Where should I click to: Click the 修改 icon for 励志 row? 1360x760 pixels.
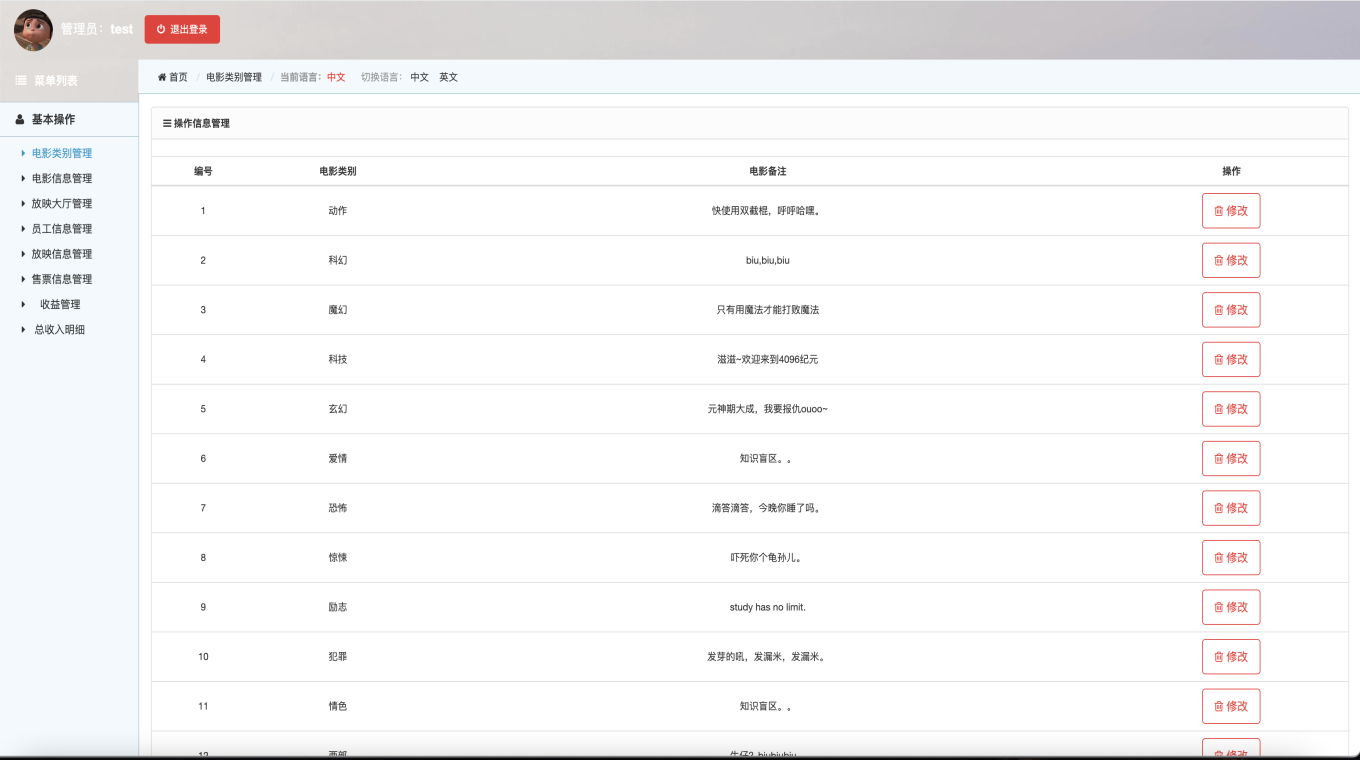coord(1218,607)
